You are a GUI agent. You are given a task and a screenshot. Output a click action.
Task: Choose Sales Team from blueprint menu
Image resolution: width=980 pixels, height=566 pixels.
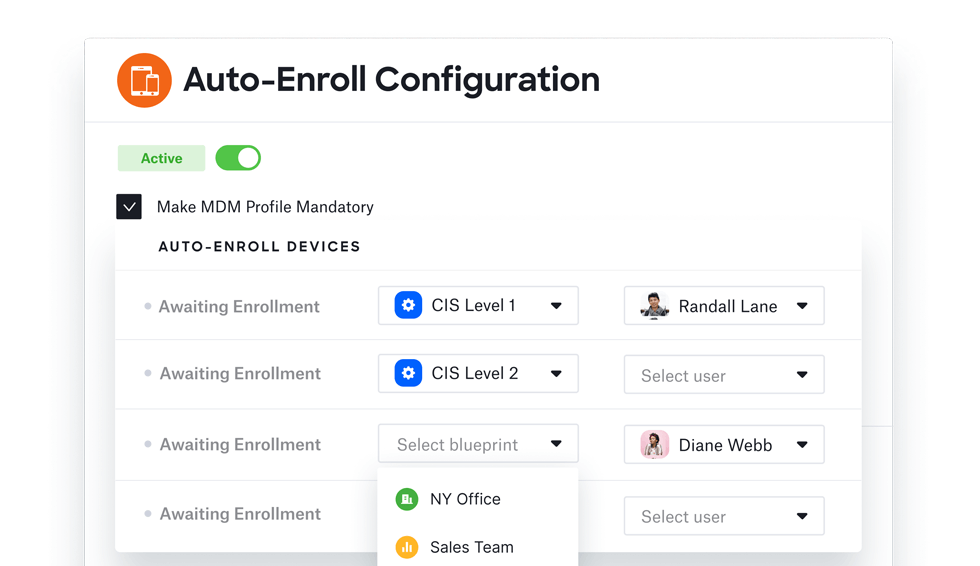click(x=471, y=547)
